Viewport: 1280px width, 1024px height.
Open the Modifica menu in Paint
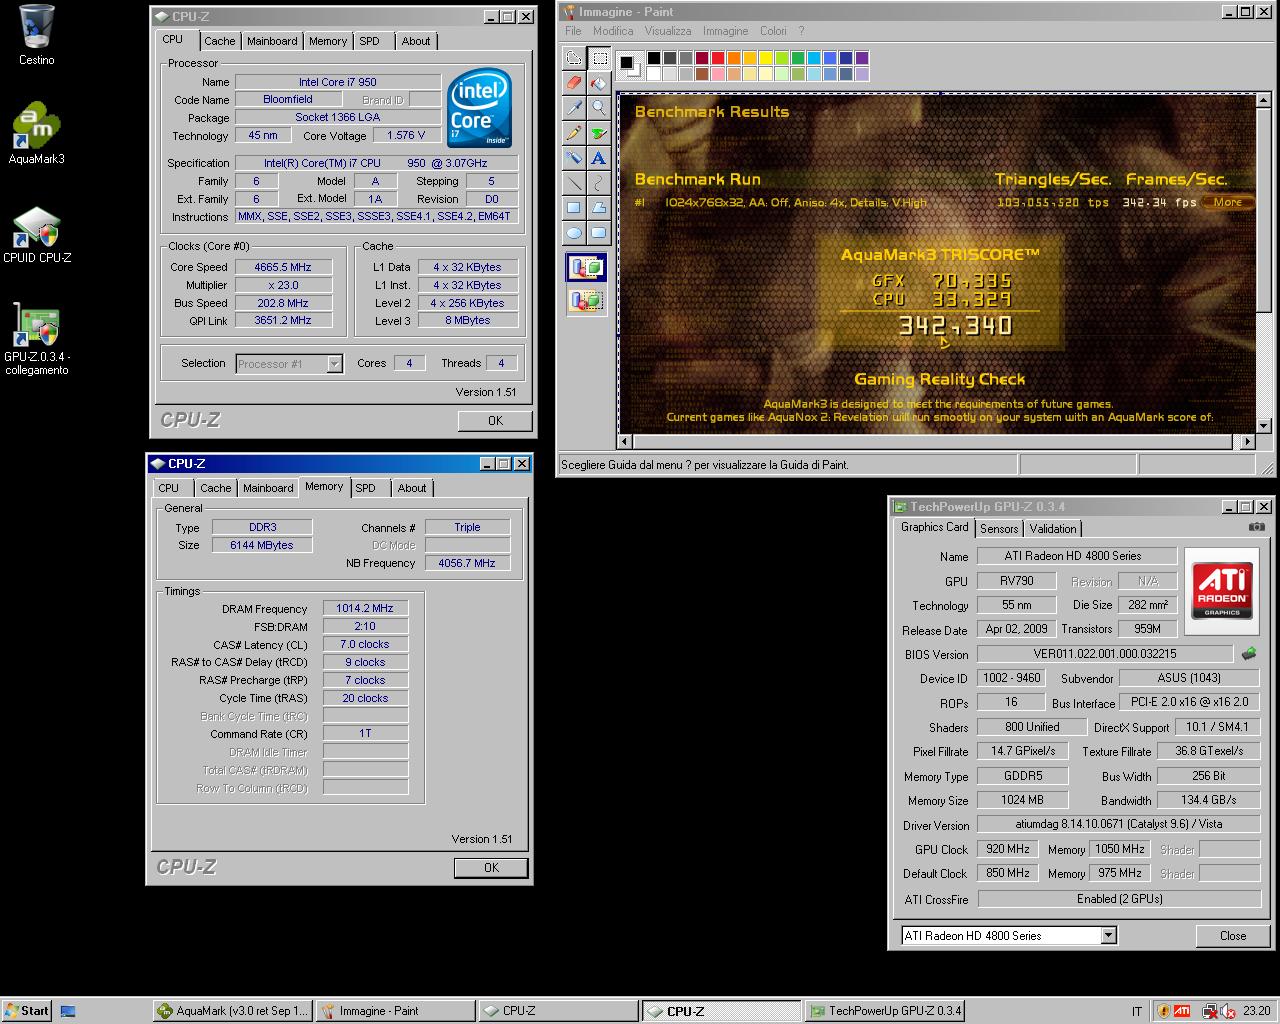click(613, 31)
